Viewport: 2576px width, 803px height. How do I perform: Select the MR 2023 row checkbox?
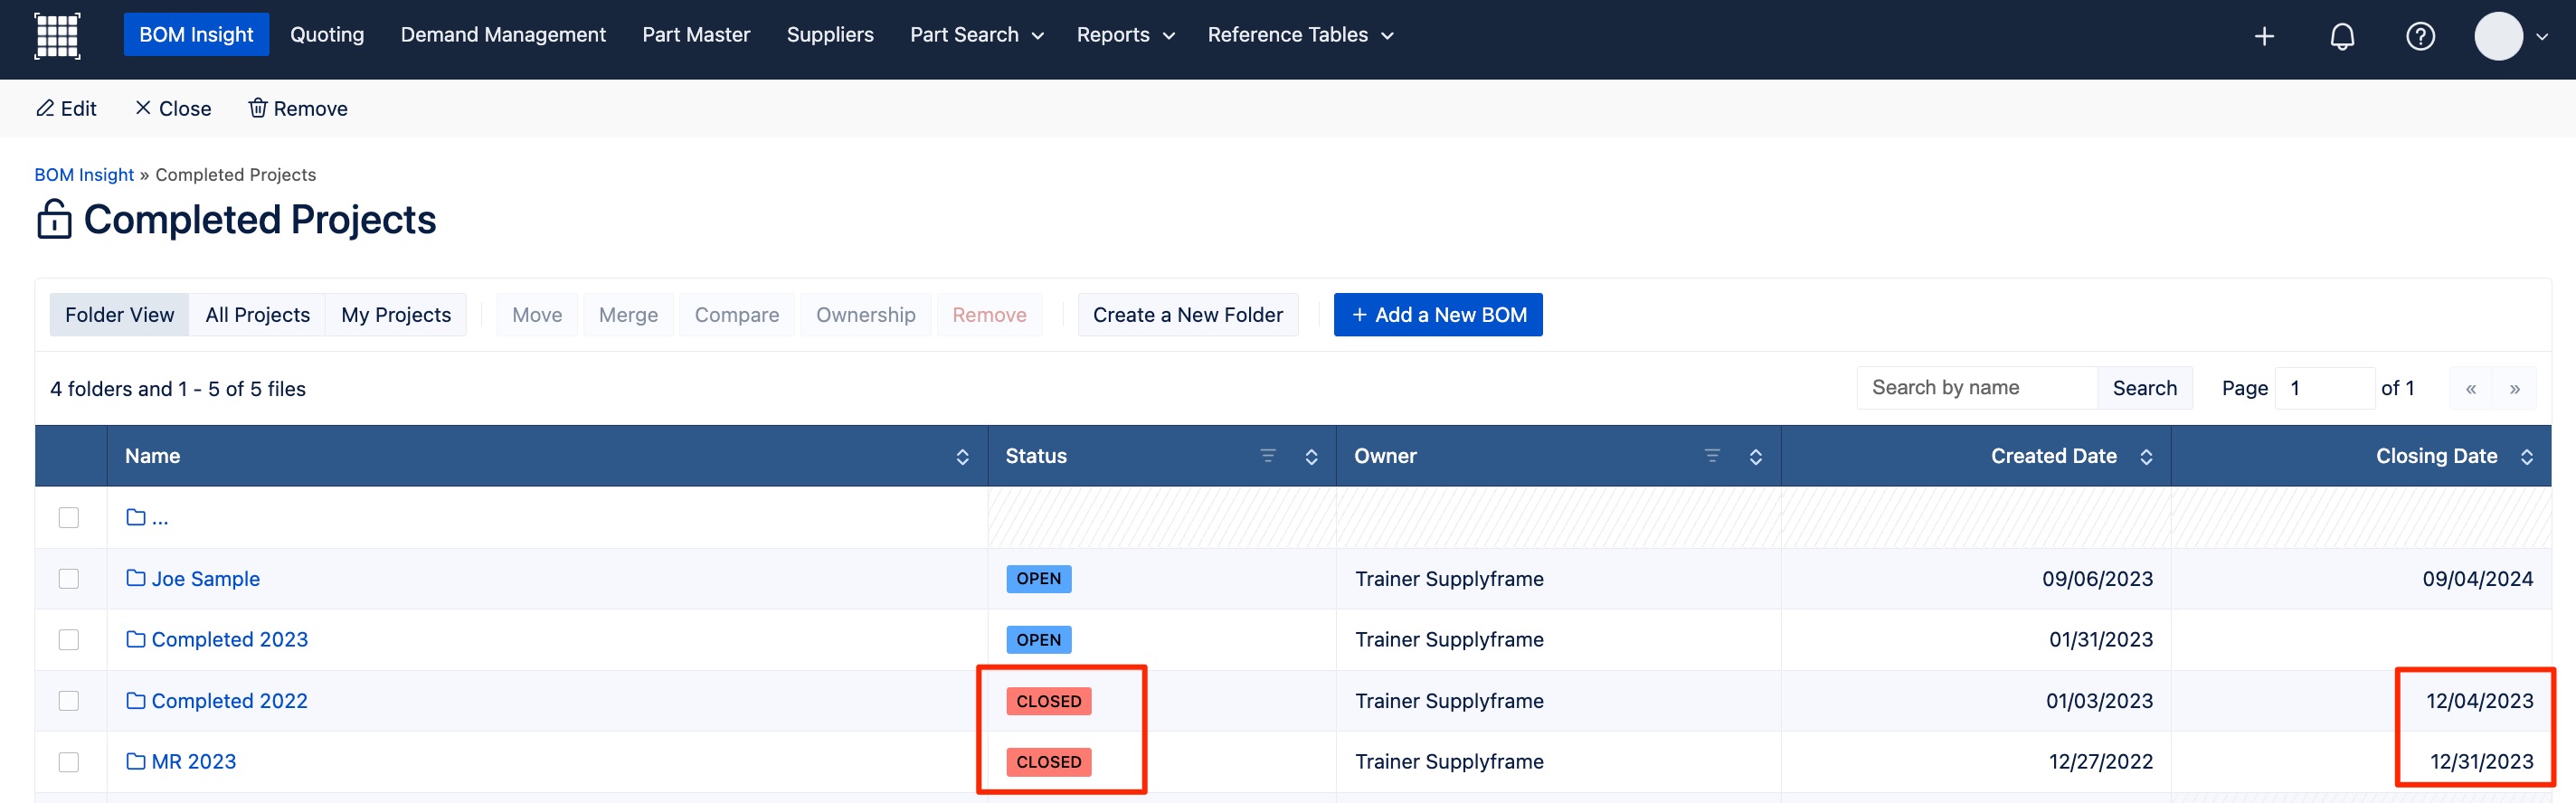point(69,762)
